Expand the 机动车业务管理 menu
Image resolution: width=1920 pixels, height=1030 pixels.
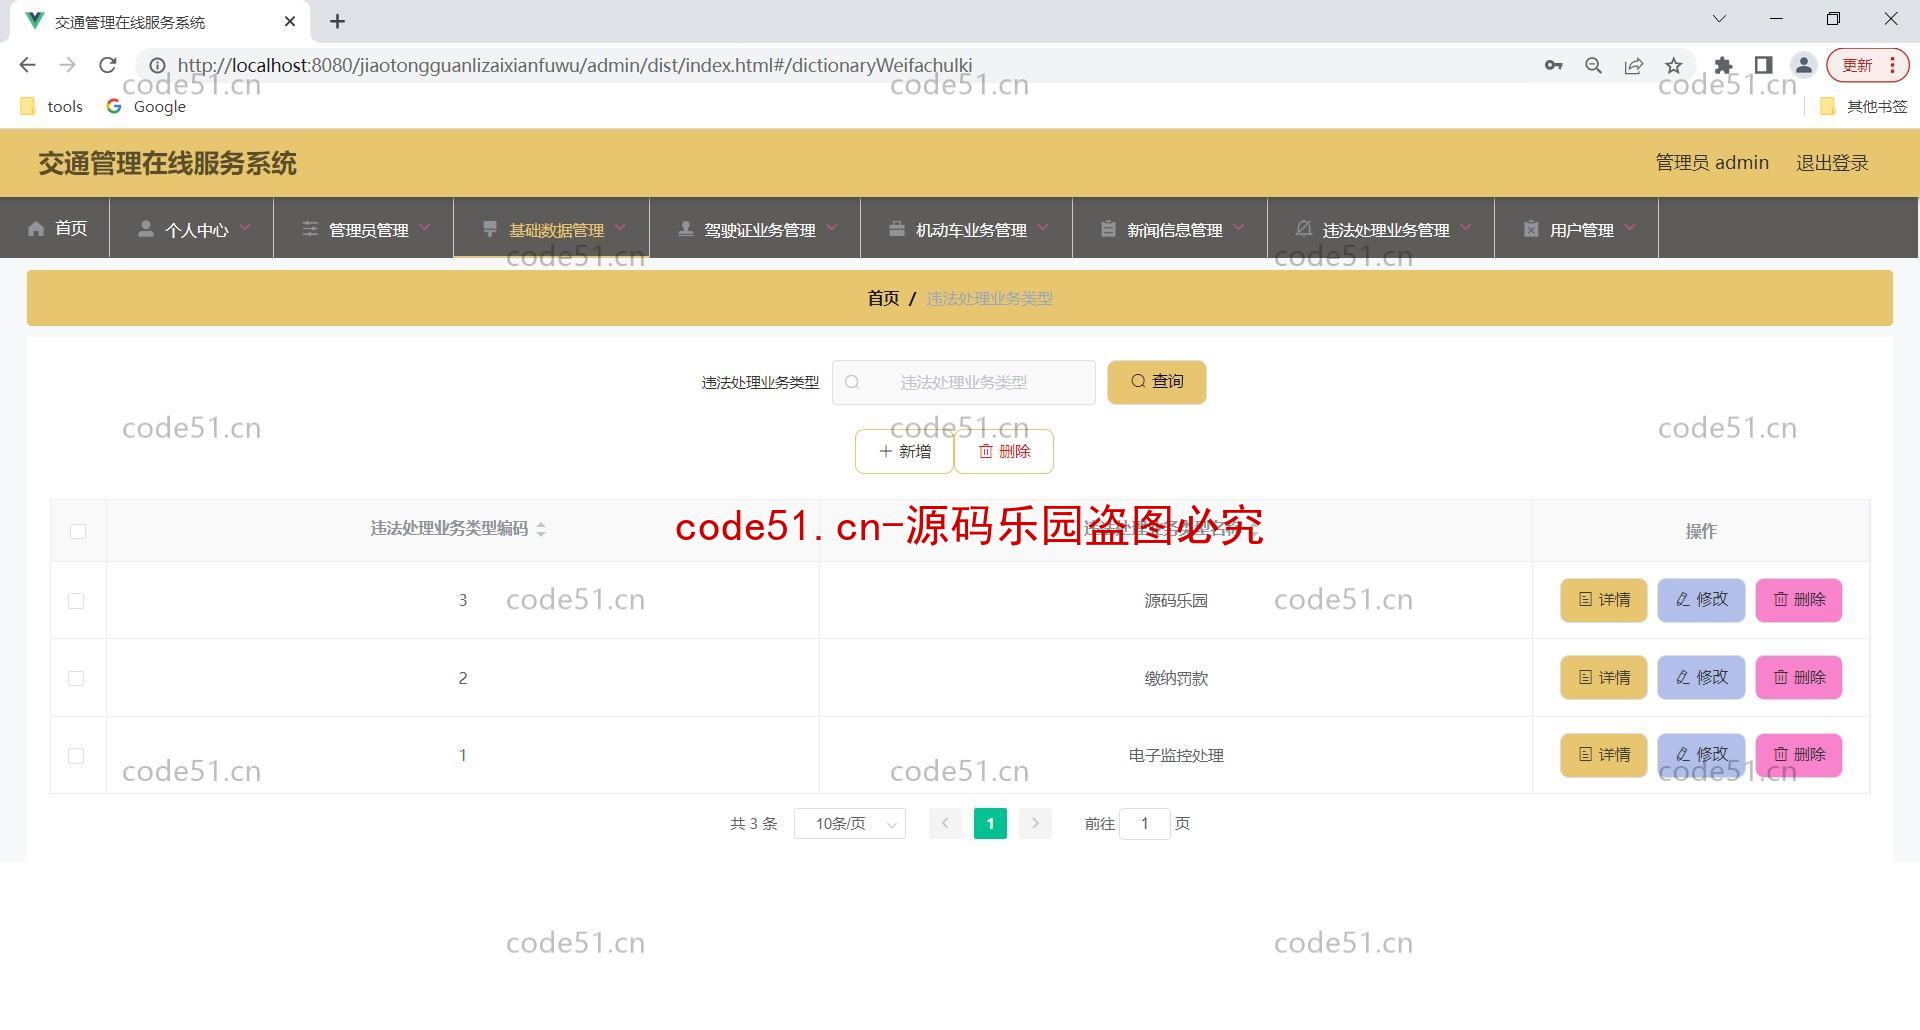pos(967,229)
